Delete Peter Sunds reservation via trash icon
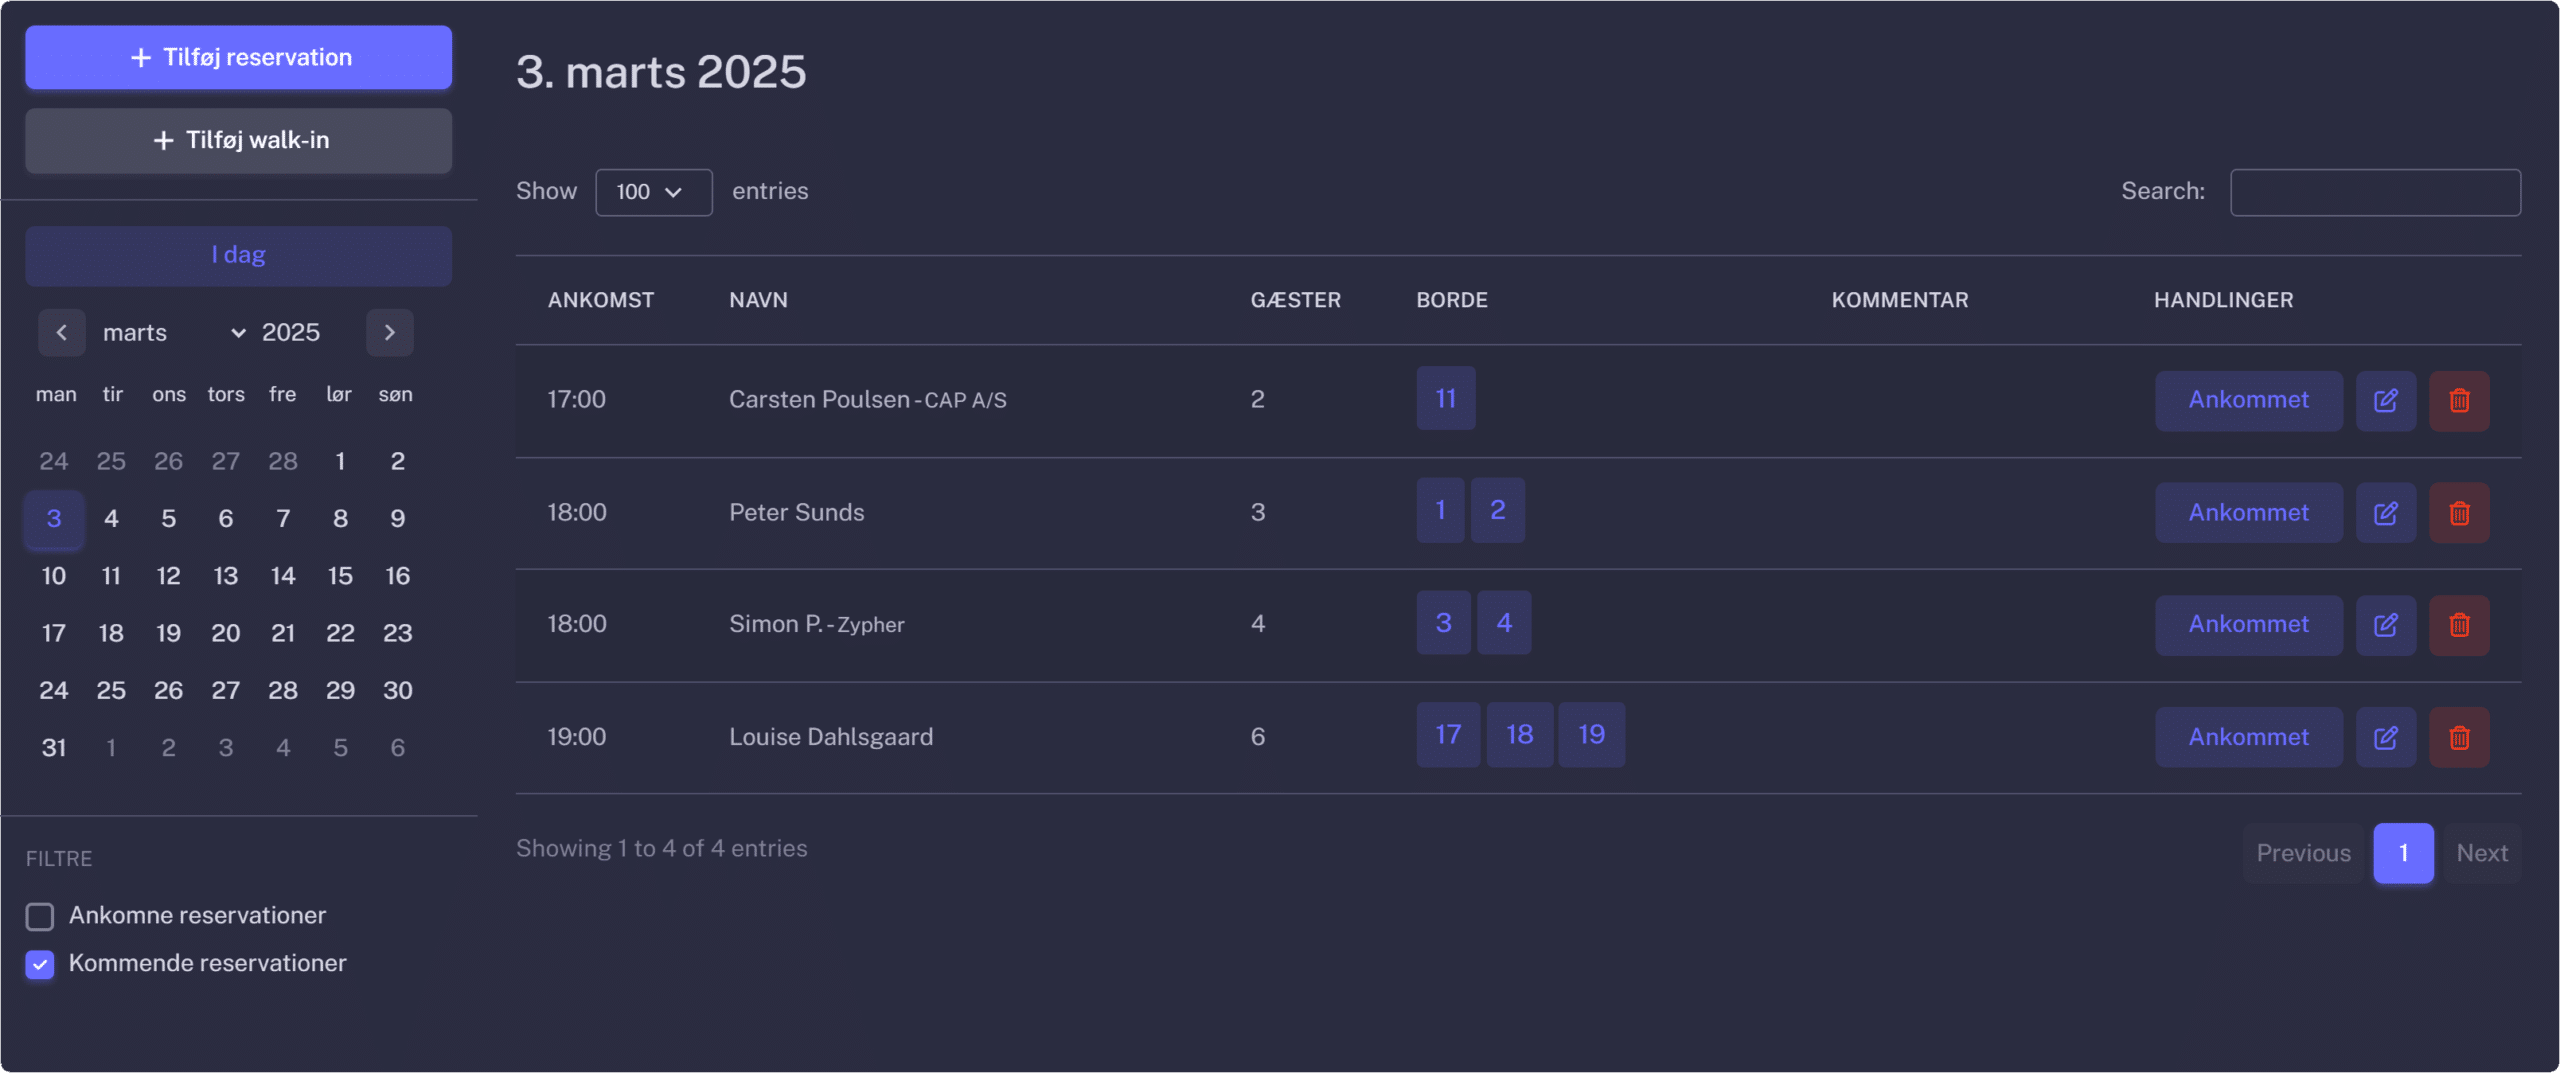 coord(2459,513)
